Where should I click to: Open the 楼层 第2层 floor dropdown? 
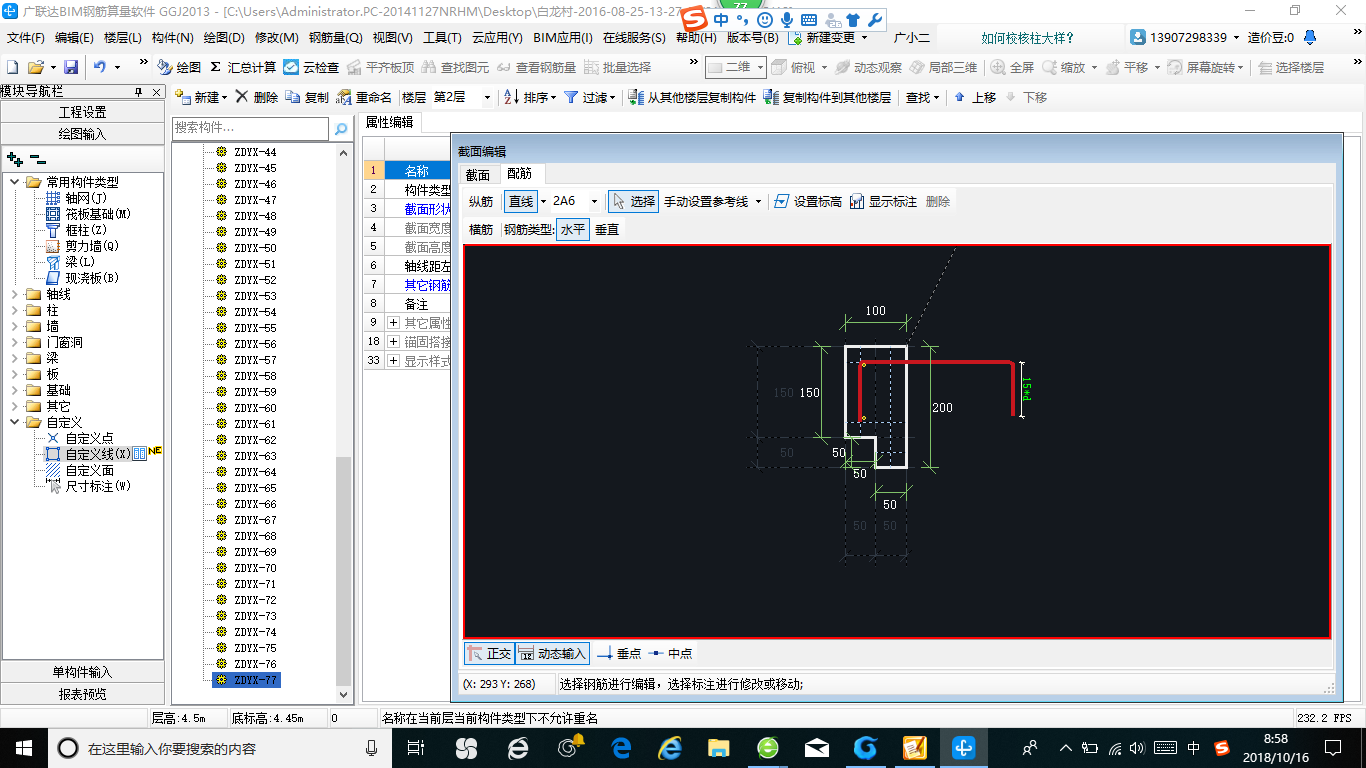(487, 97)
